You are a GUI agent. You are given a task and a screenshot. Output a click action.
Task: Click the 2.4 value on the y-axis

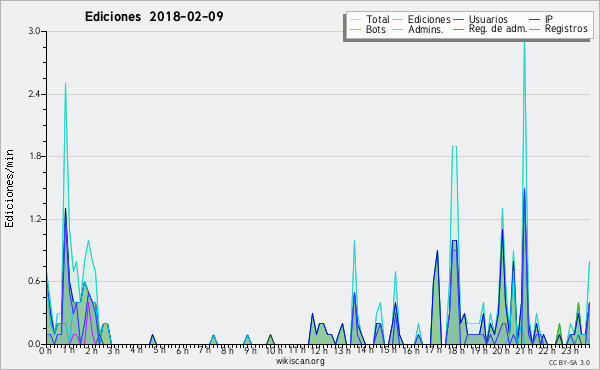34,94
